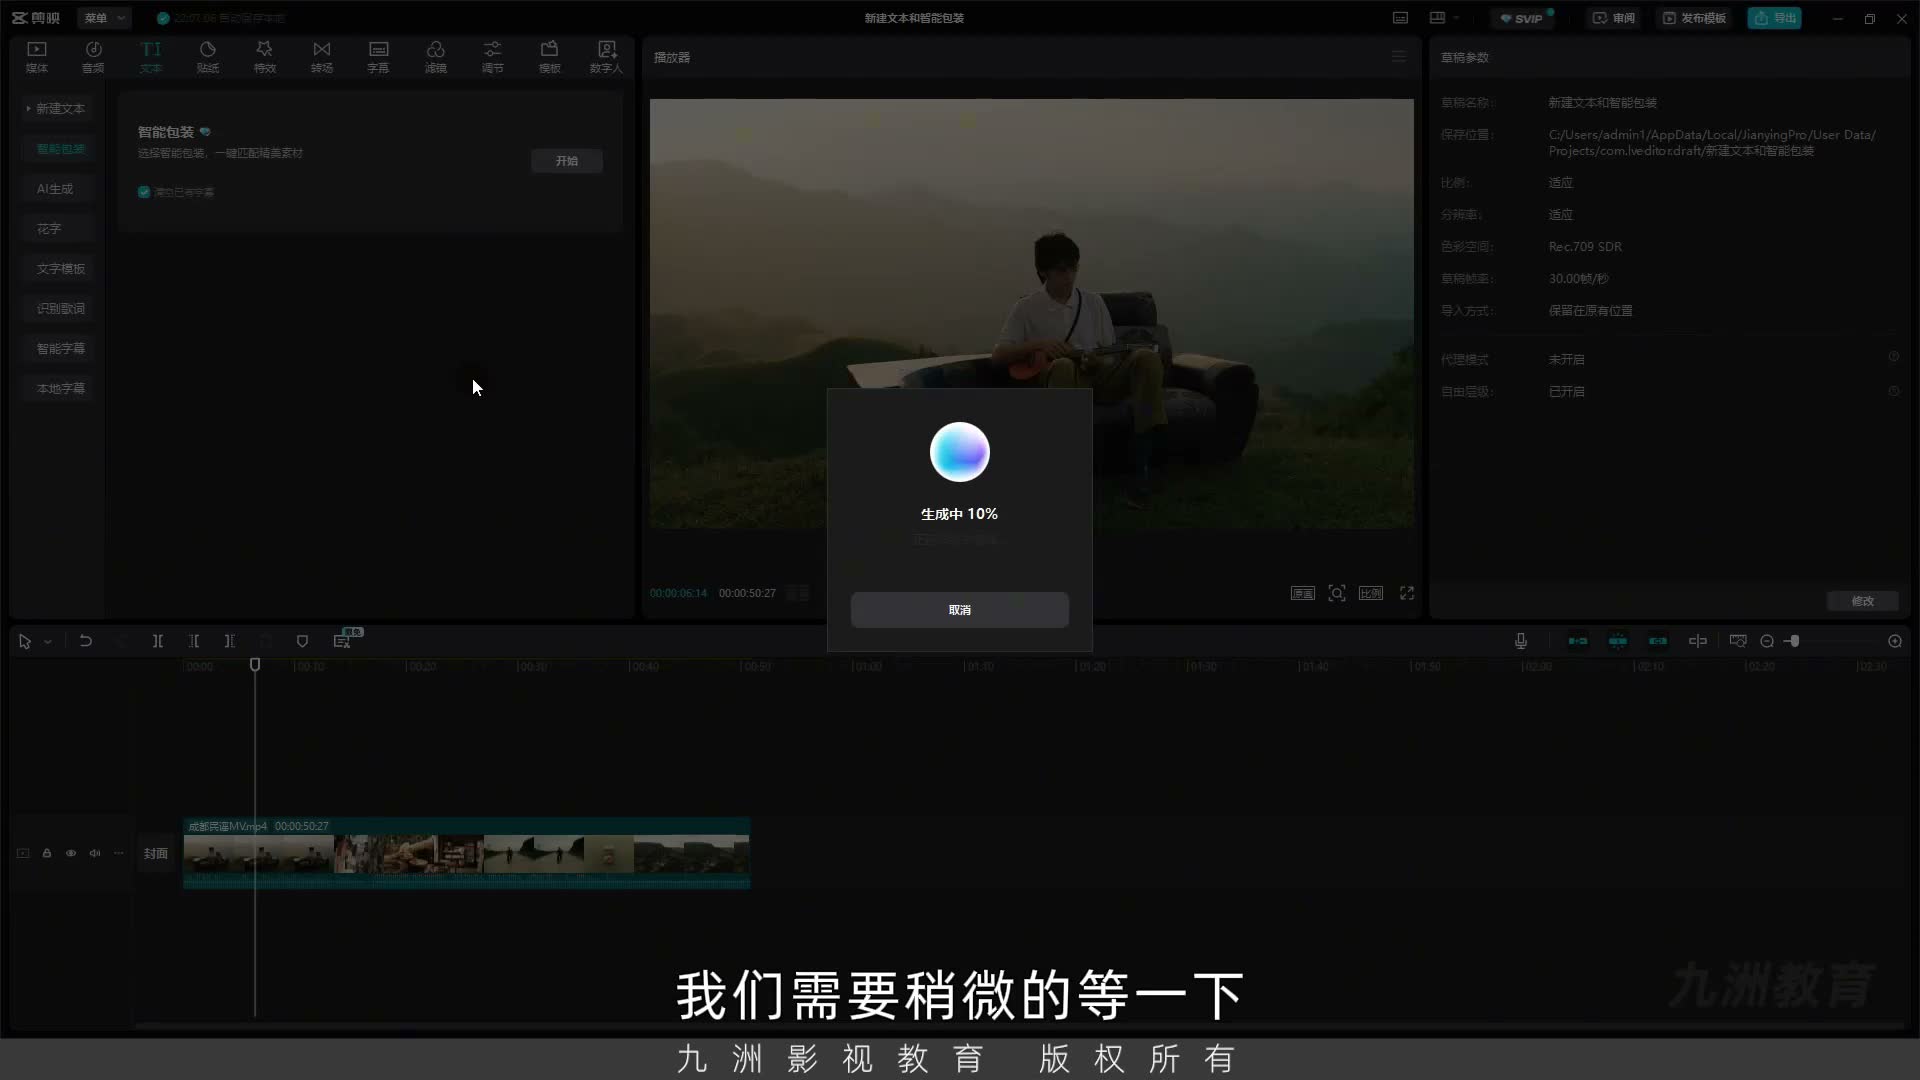The image size is (1920, 1080).
Task: Click the undo icon
Action: point(86,641)
